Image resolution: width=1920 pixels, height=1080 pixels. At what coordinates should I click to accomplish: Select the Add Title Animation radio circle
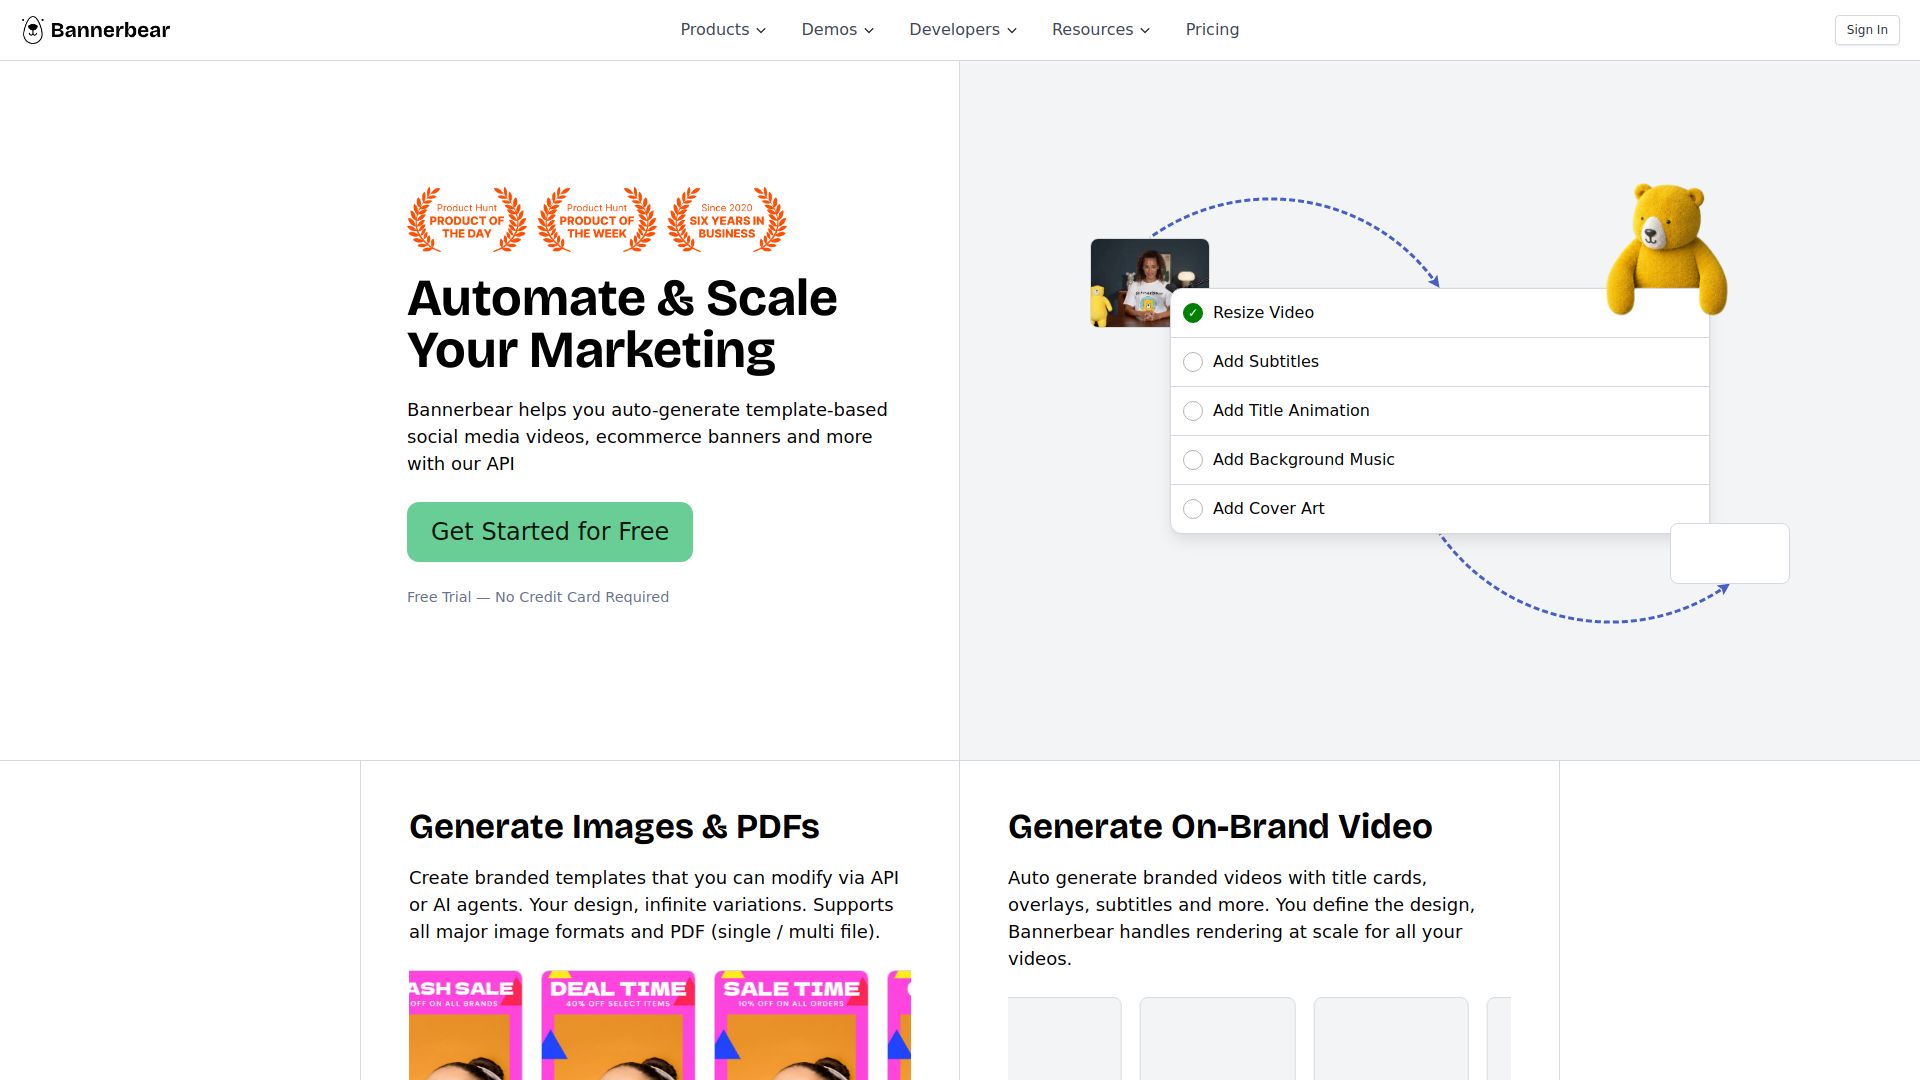point(1193,411)
